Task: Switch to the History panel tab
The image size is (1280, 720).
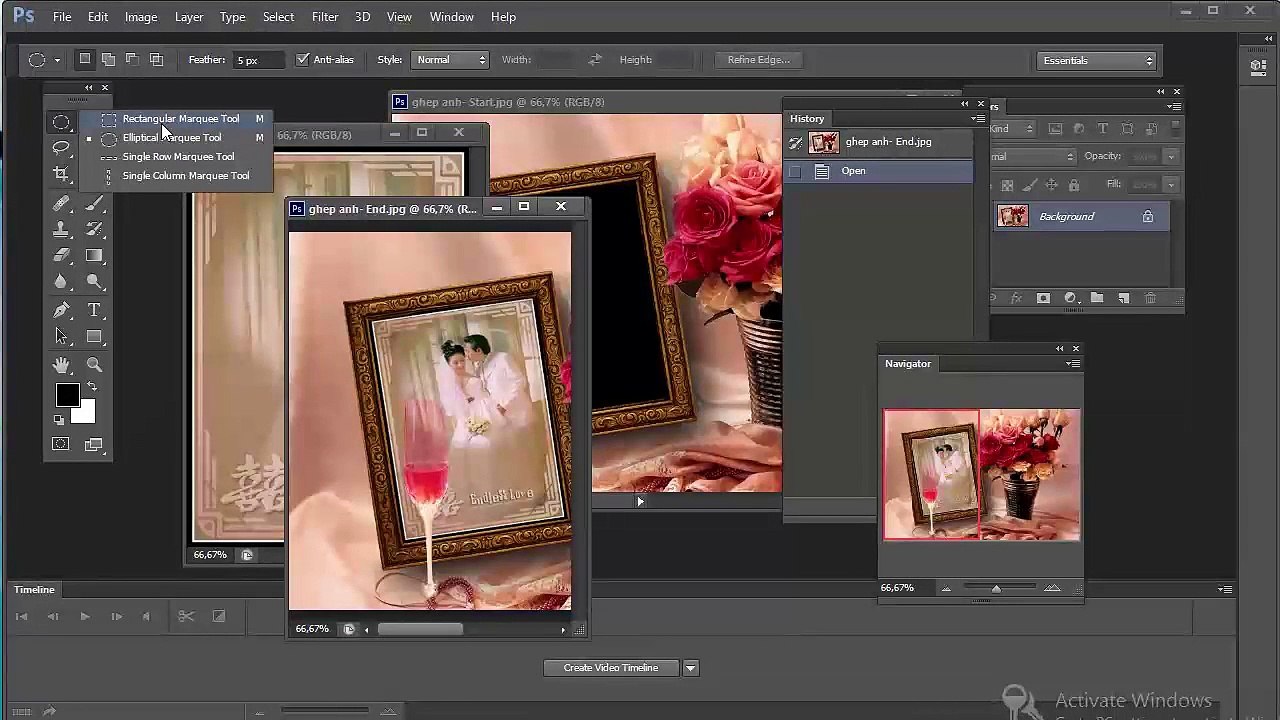Action: tap(807, 119)
